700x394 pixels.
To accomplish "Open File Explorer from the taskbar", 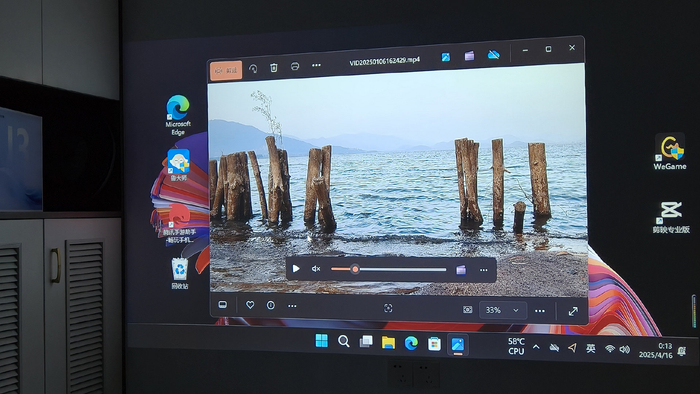I will pyautogui.click(x=388, y=343).
